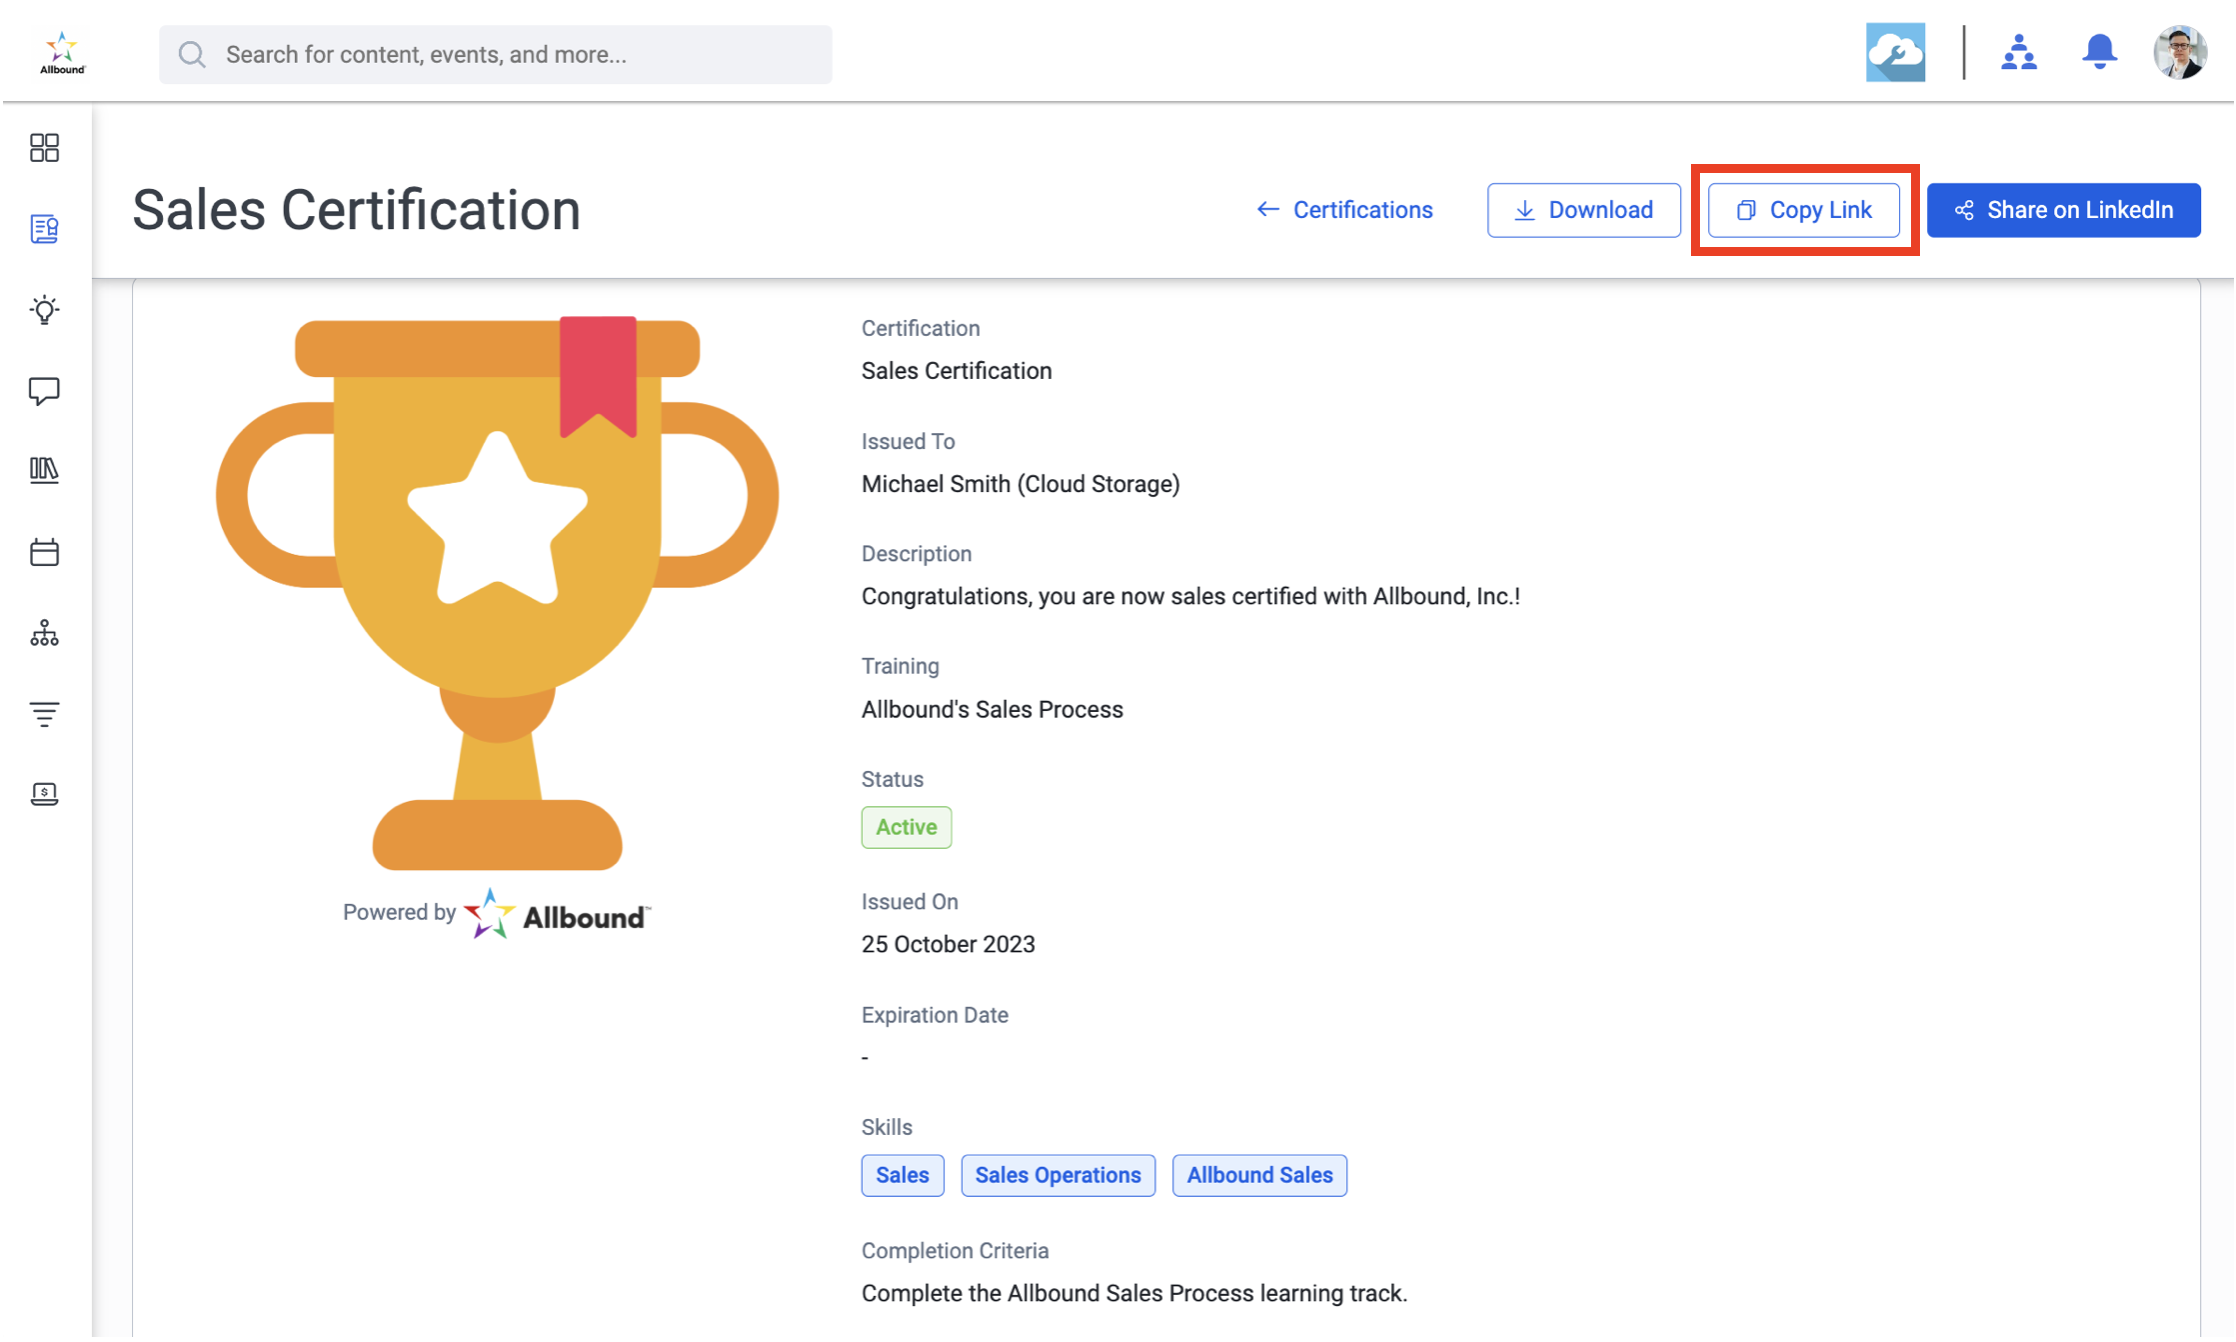Go back to Certifications list
This screenshot has width=2236, height=1342.
coord(1344,210)
